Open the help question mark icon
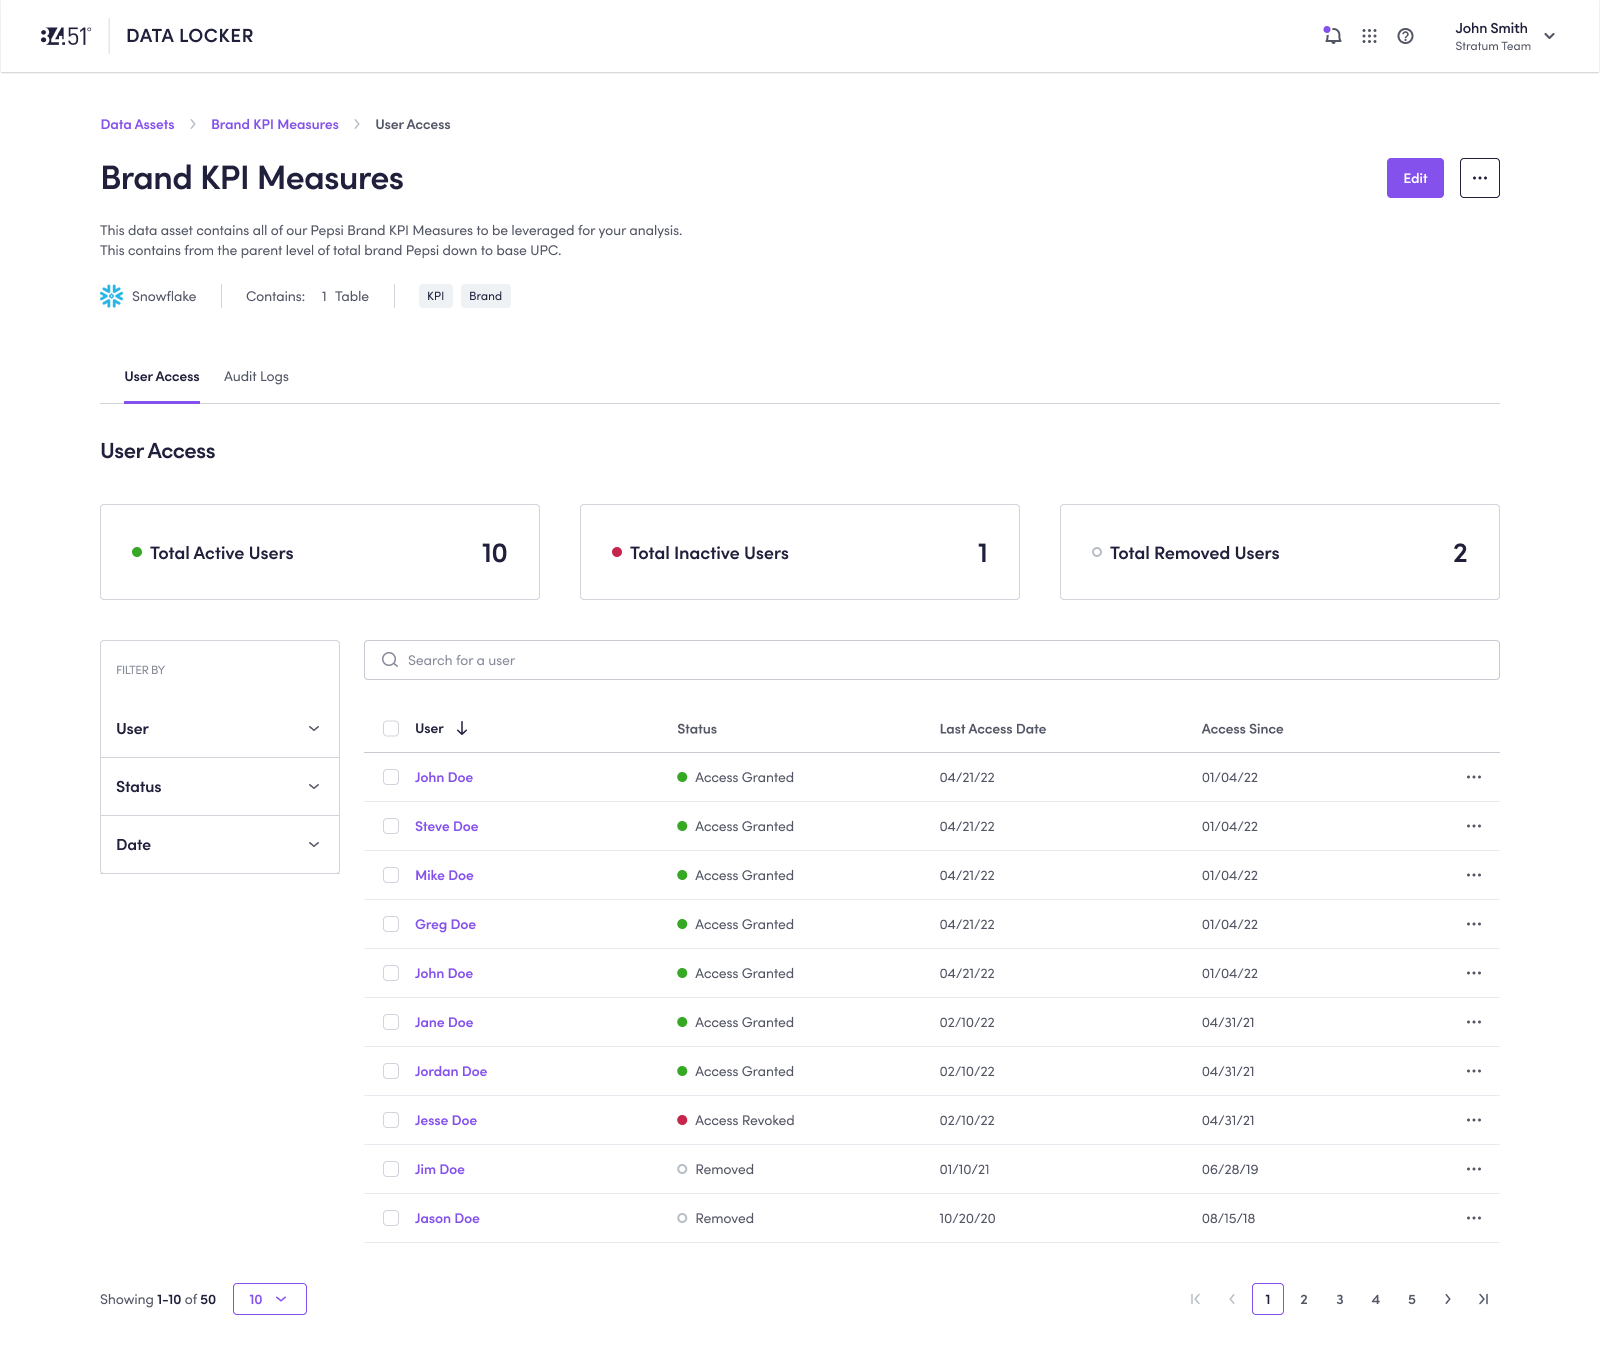This screenshot has width=1600, height=1355. (1405, 36)
